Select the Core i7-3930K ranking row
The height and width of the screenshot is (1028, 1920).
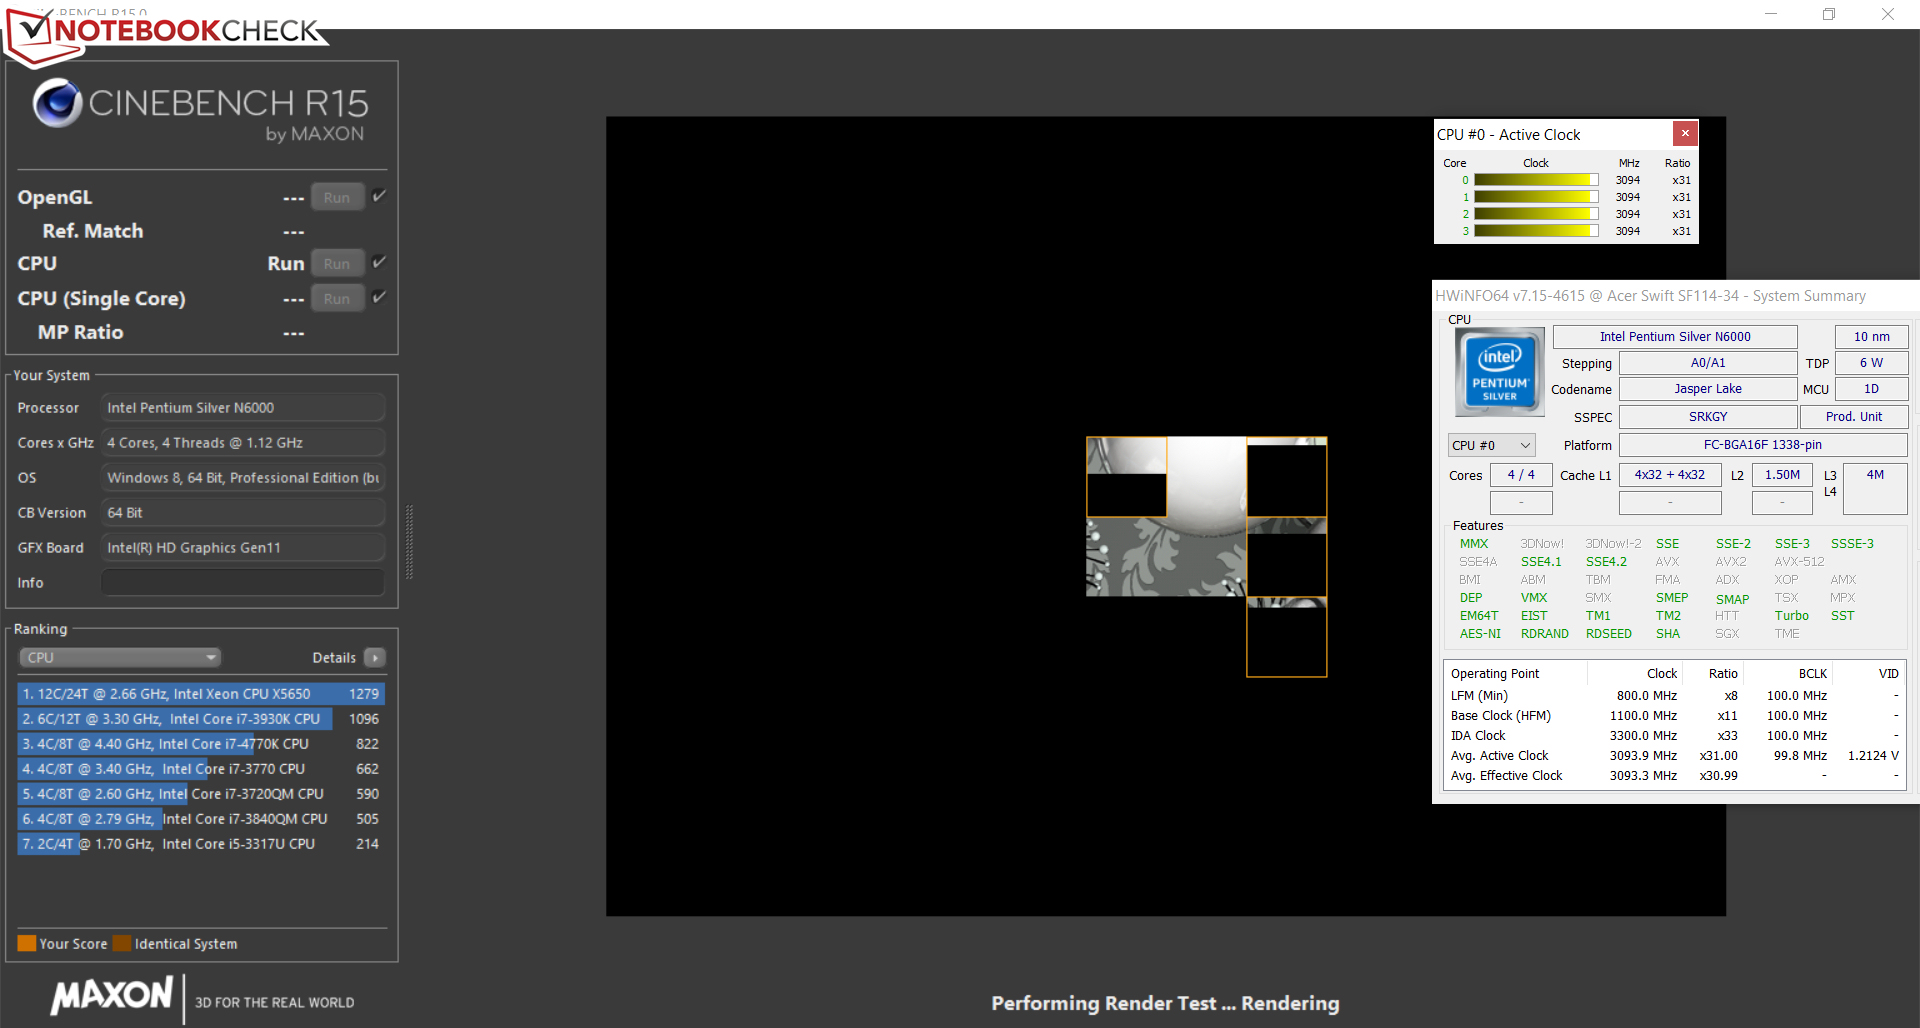(201, 719)
